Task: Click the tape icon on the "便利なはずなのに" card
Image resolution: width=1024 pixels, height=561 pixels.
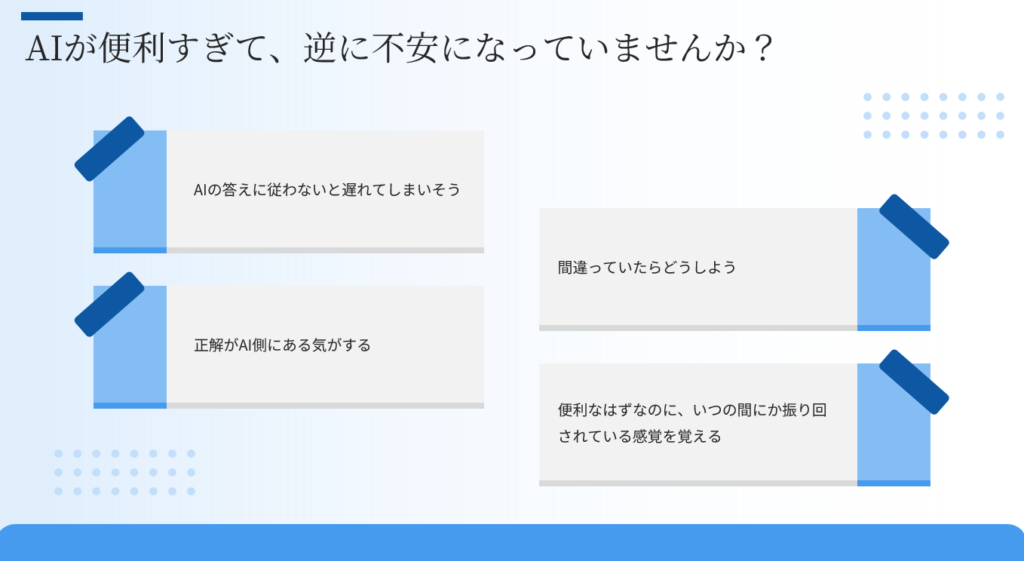Action: point(913,381)
